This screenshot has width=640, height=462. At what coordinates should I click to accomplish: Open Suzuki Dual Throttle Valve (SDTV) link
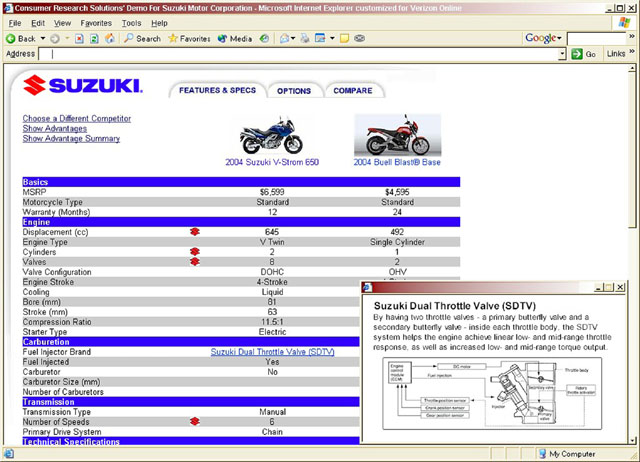point(273,352)
